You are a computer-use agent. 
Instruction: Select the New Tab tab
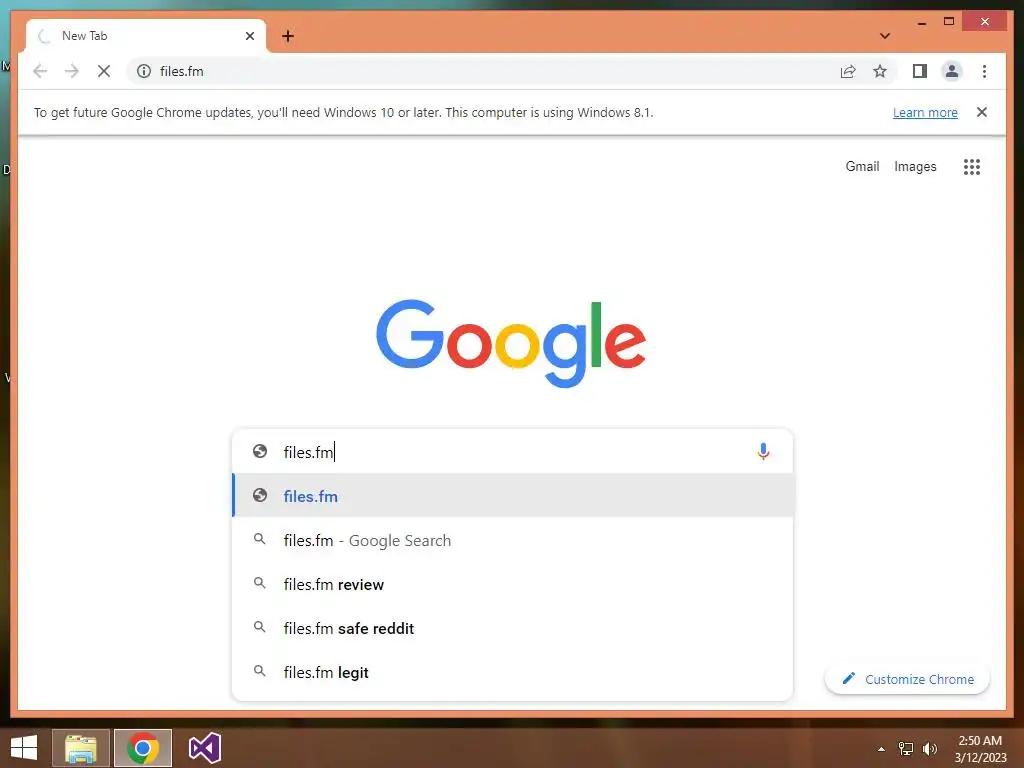(146, 36)
